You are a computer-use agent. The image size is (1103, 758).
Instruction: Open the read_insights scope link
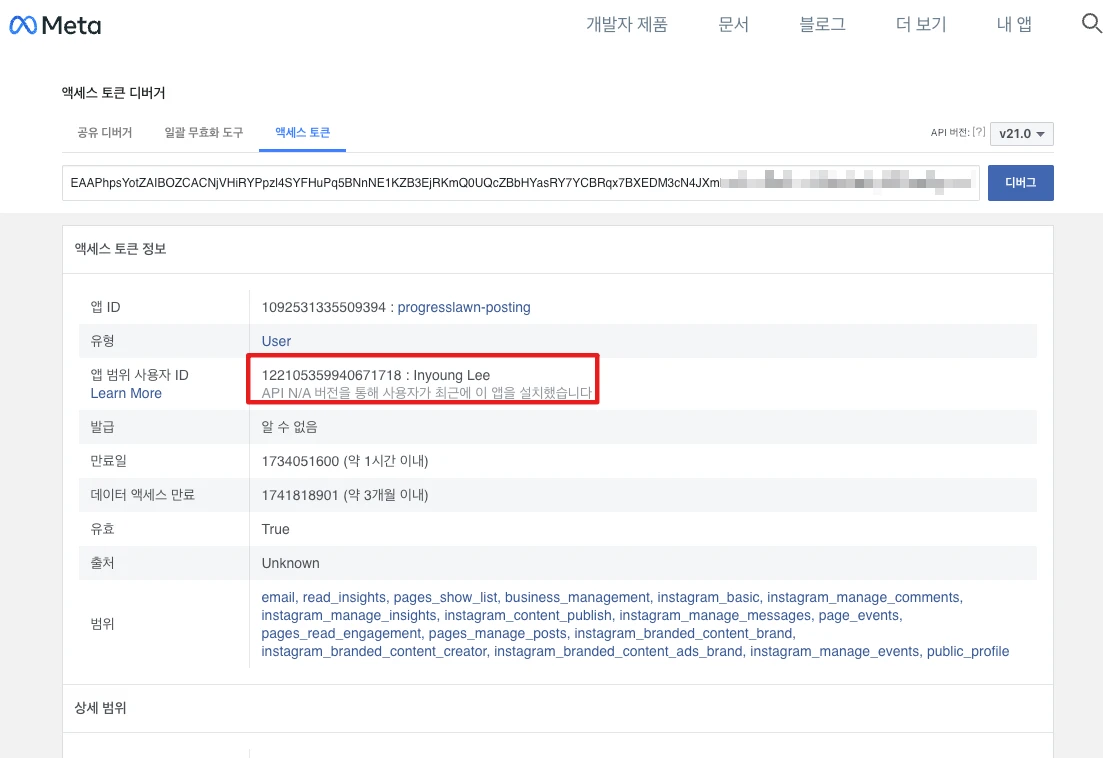coord(345,597)
